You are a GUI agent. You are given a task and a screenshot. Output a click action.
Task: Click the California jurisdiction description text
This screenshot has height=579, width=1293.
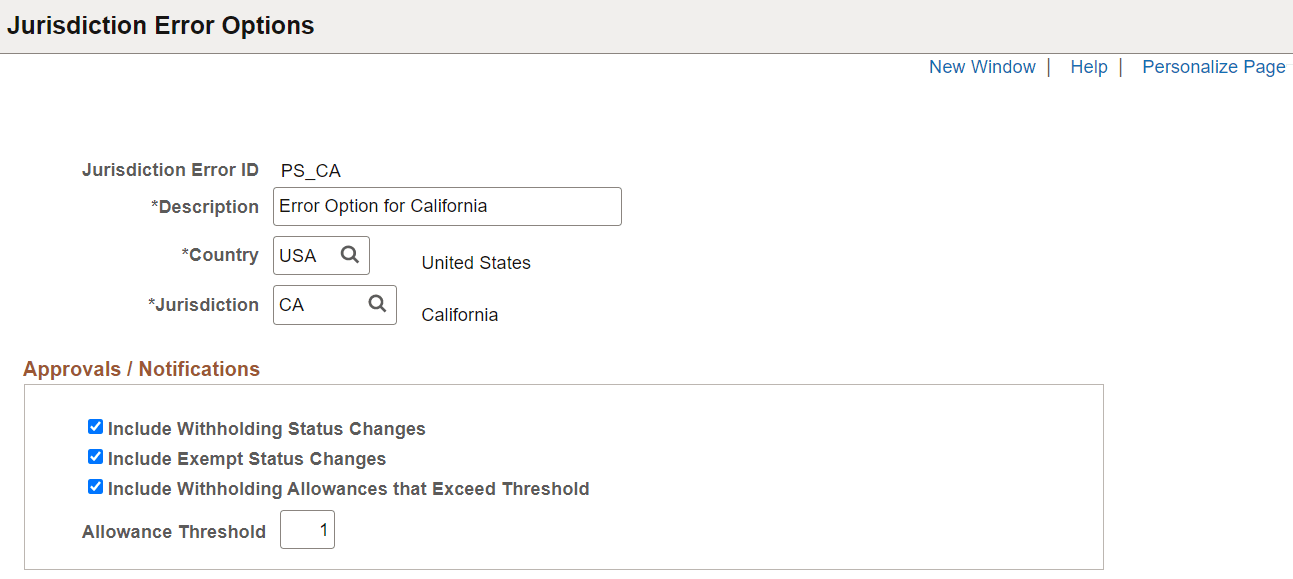tap(459, 315)
